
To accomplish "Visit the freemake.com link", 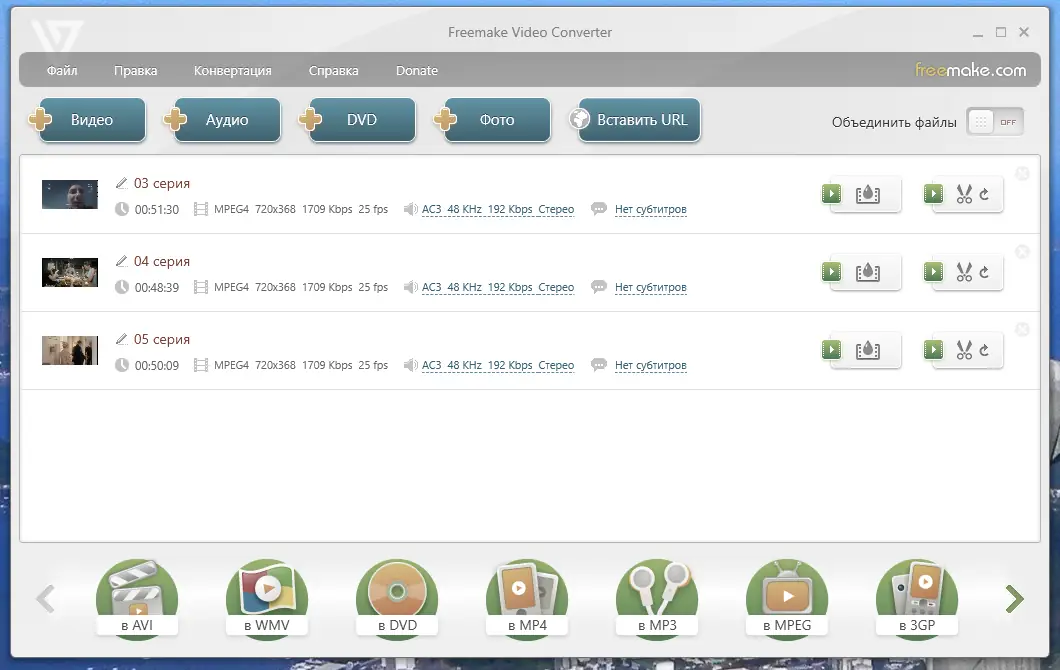I will [x=970, y=70].
